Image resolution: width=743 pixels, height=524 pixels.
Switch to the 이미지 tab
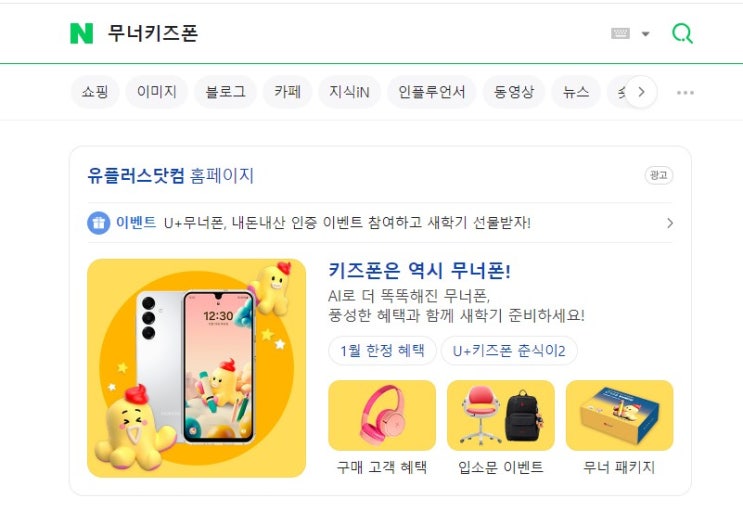click(157, 92)
